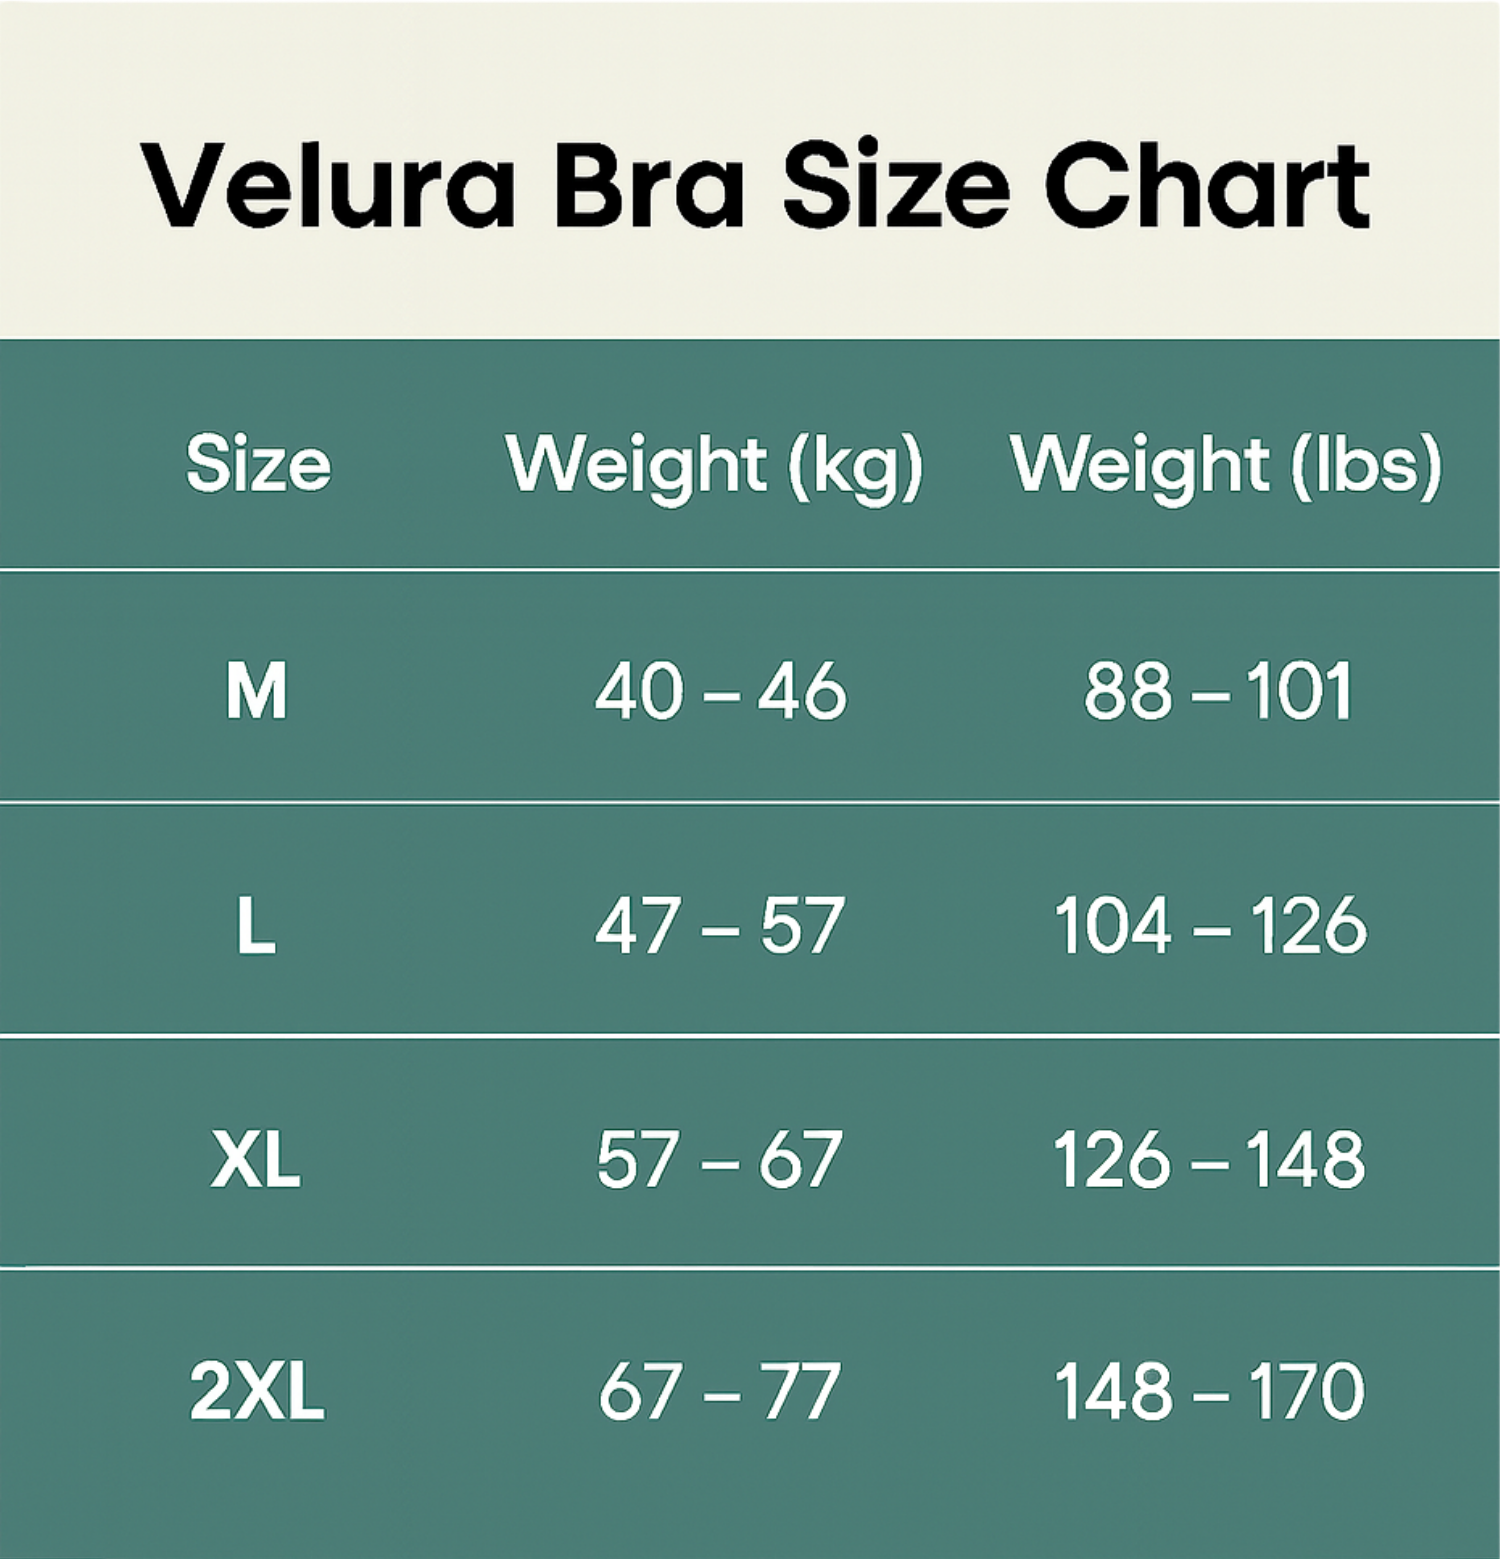The image size is (1500, 1559).
Task: Click the Weight (lbs) column header
Action: (1226, 466)
